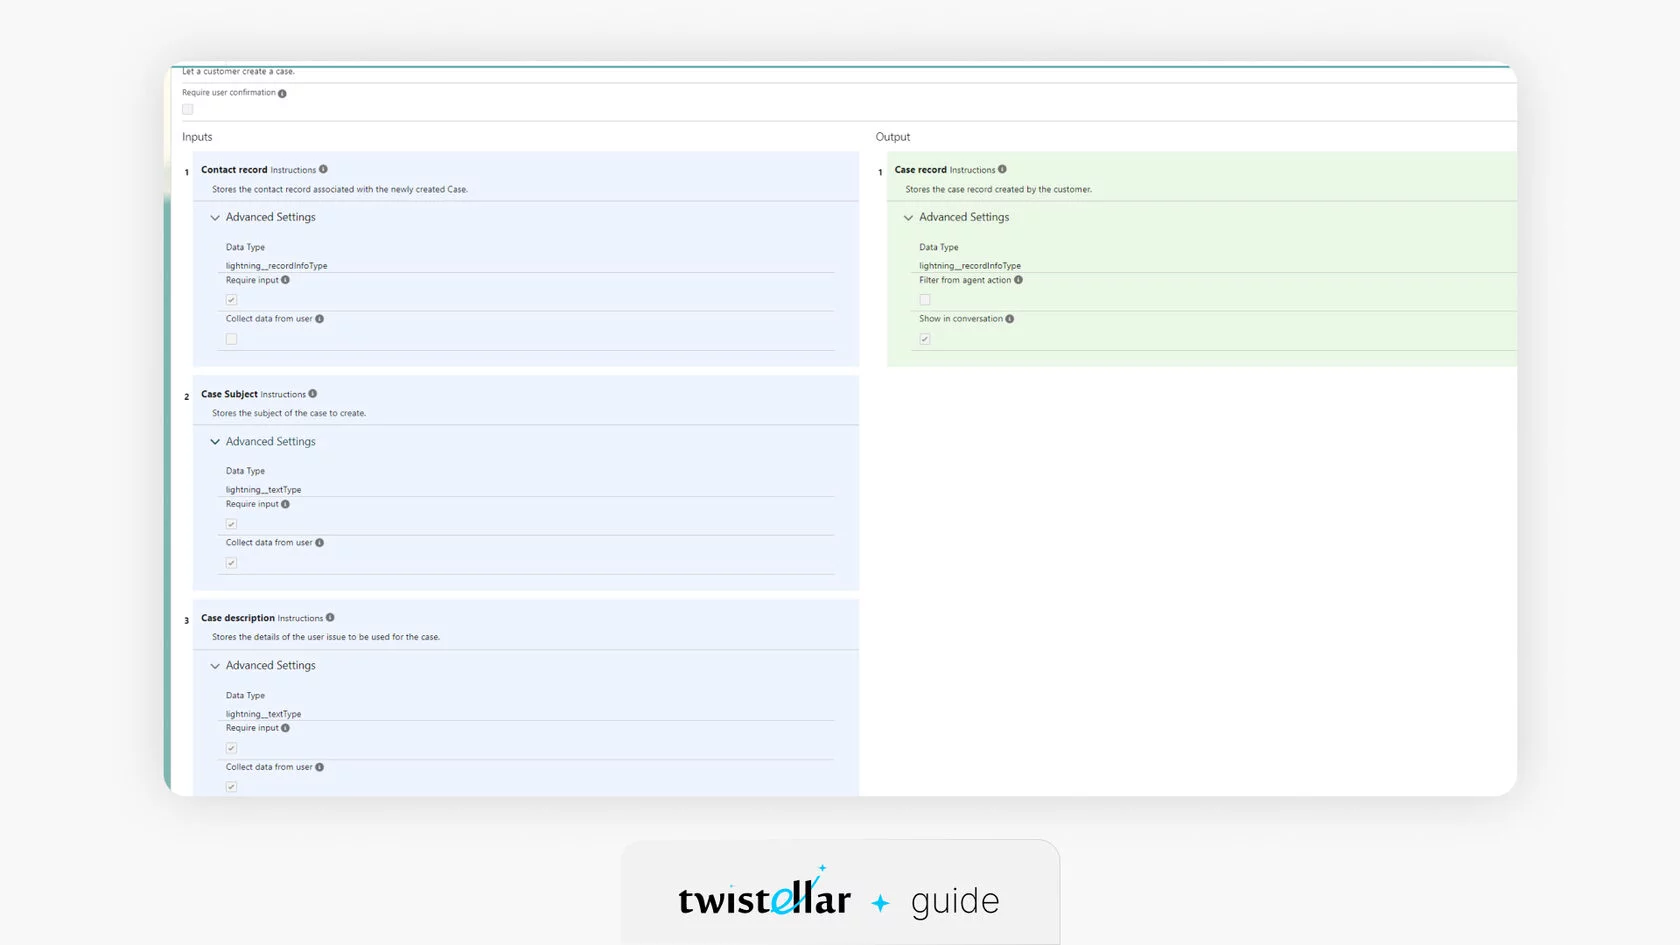Viewport: 1680px width, 945px height.
Task: Toggle Collect data from user for Case Subject
Action: (231, 563)
